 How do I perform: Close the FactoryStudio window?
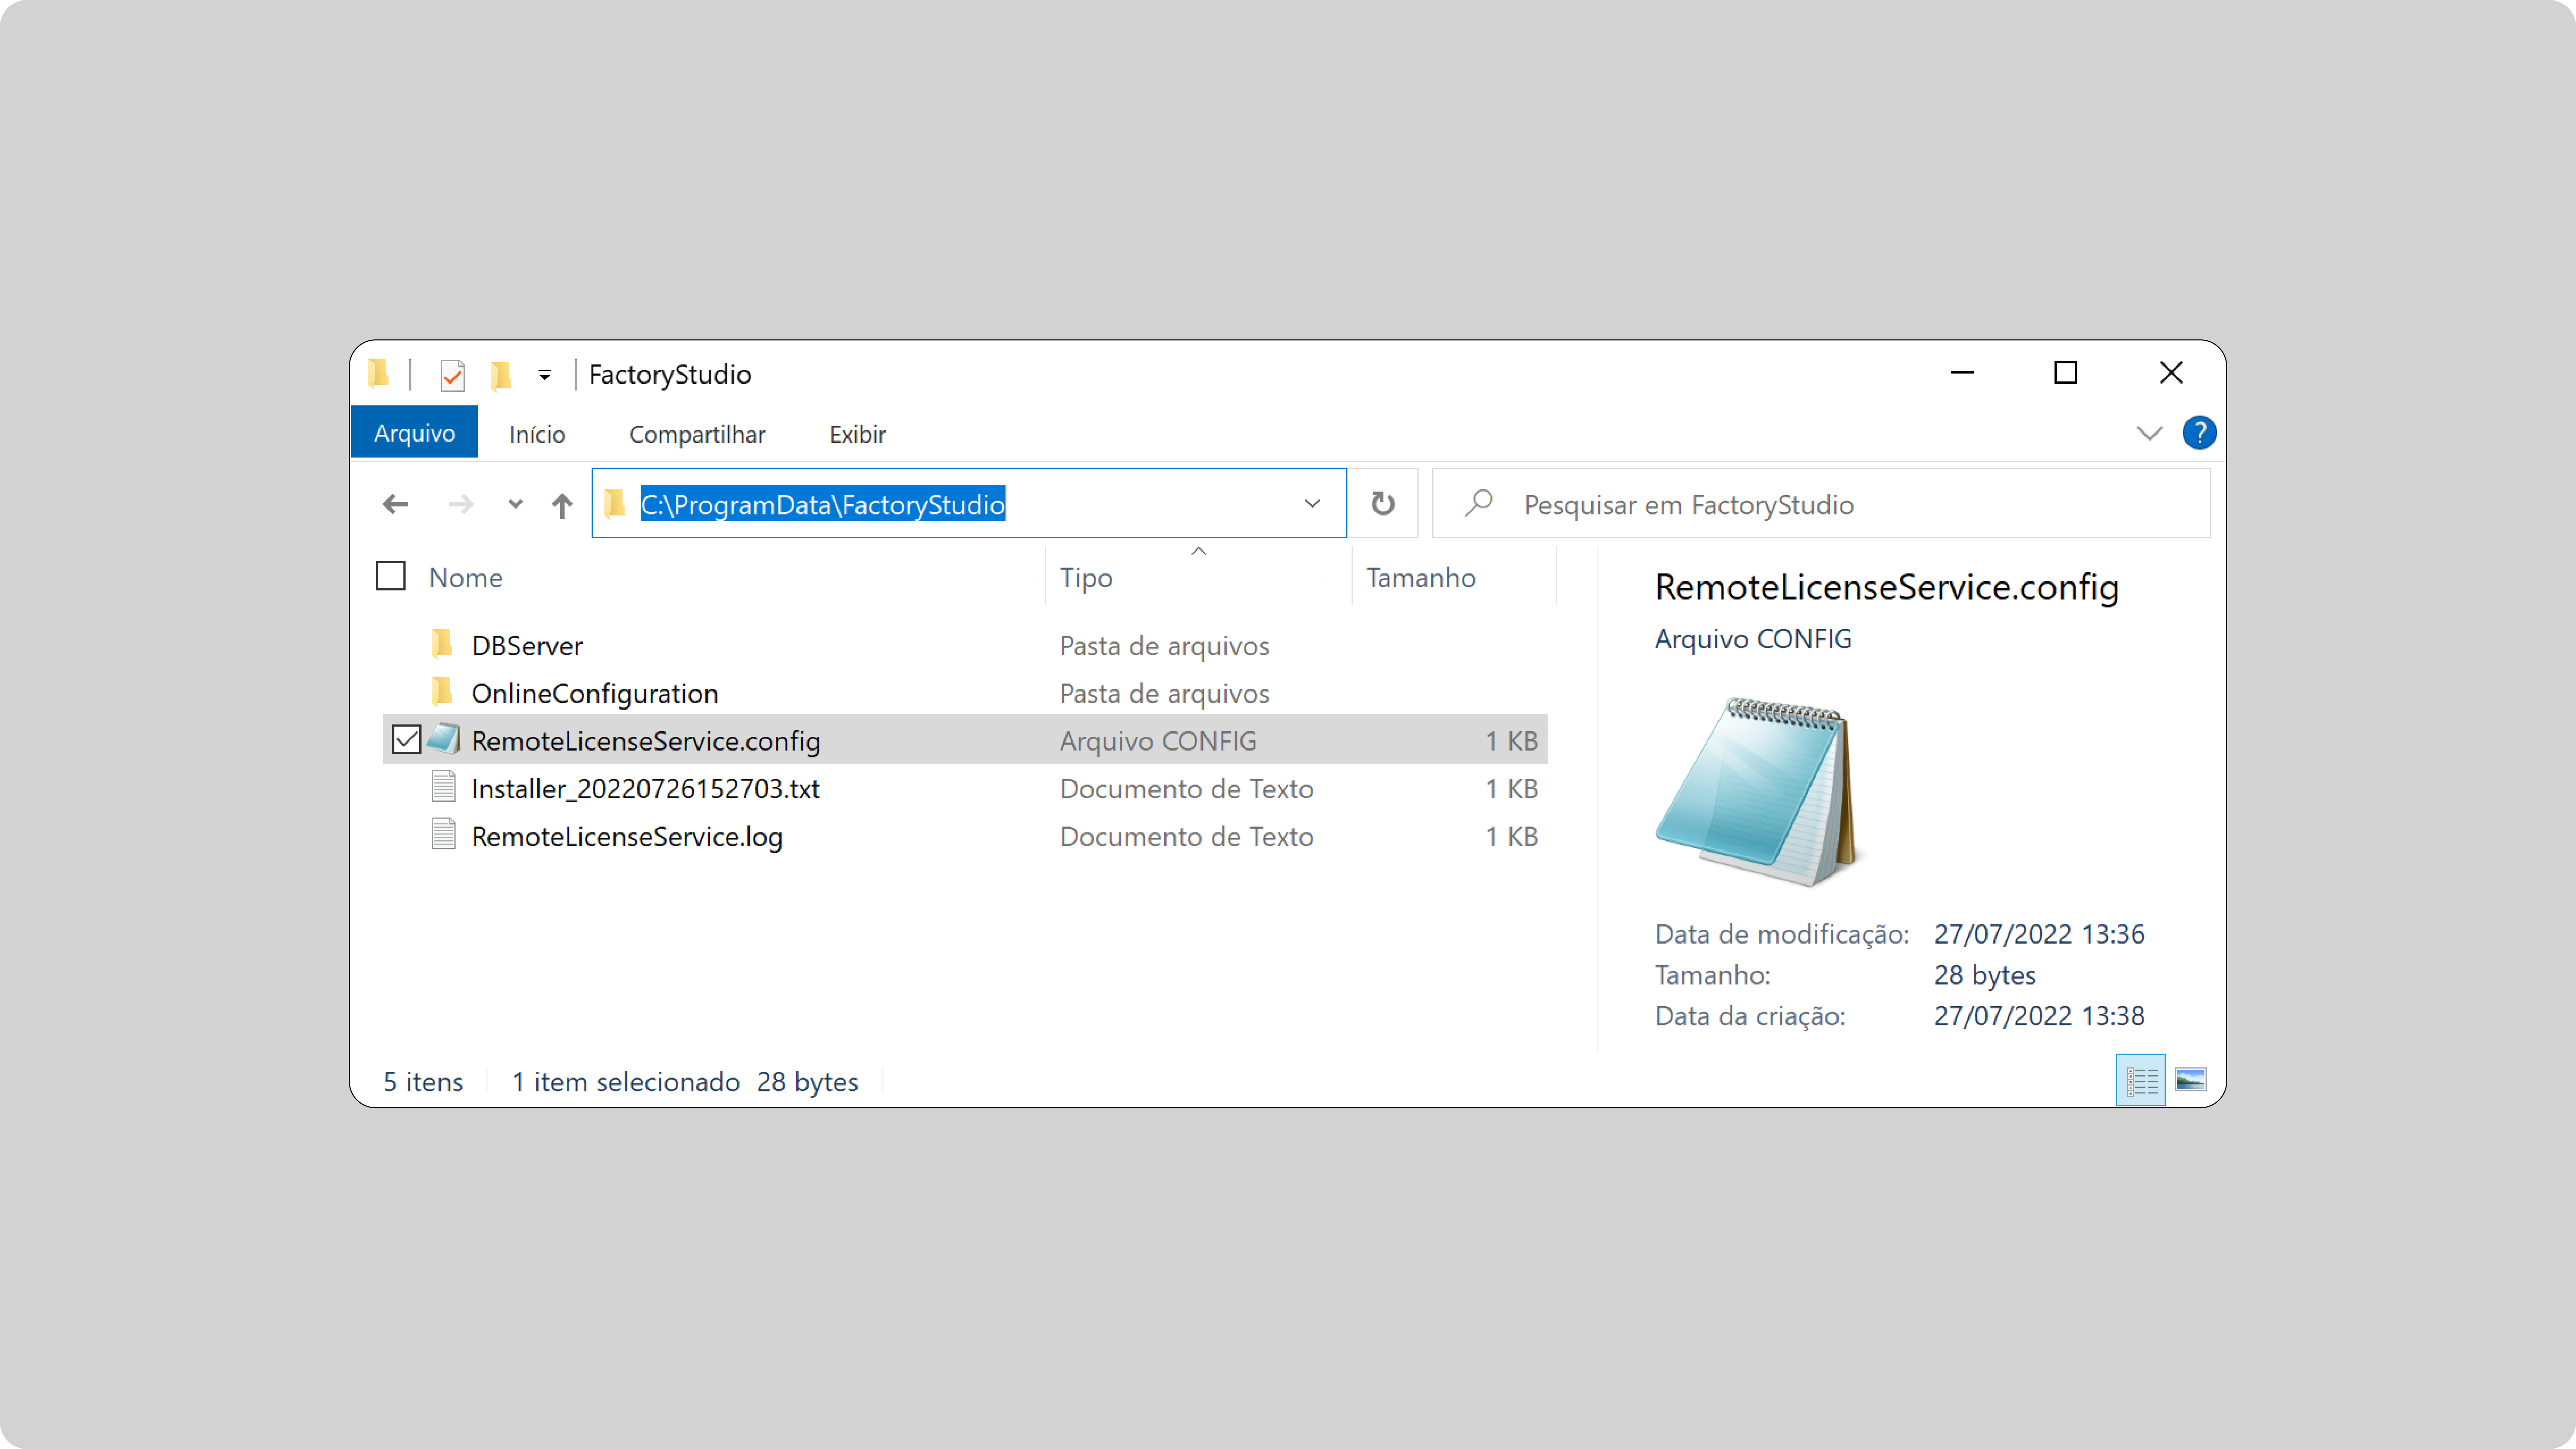pos(2171,373)
